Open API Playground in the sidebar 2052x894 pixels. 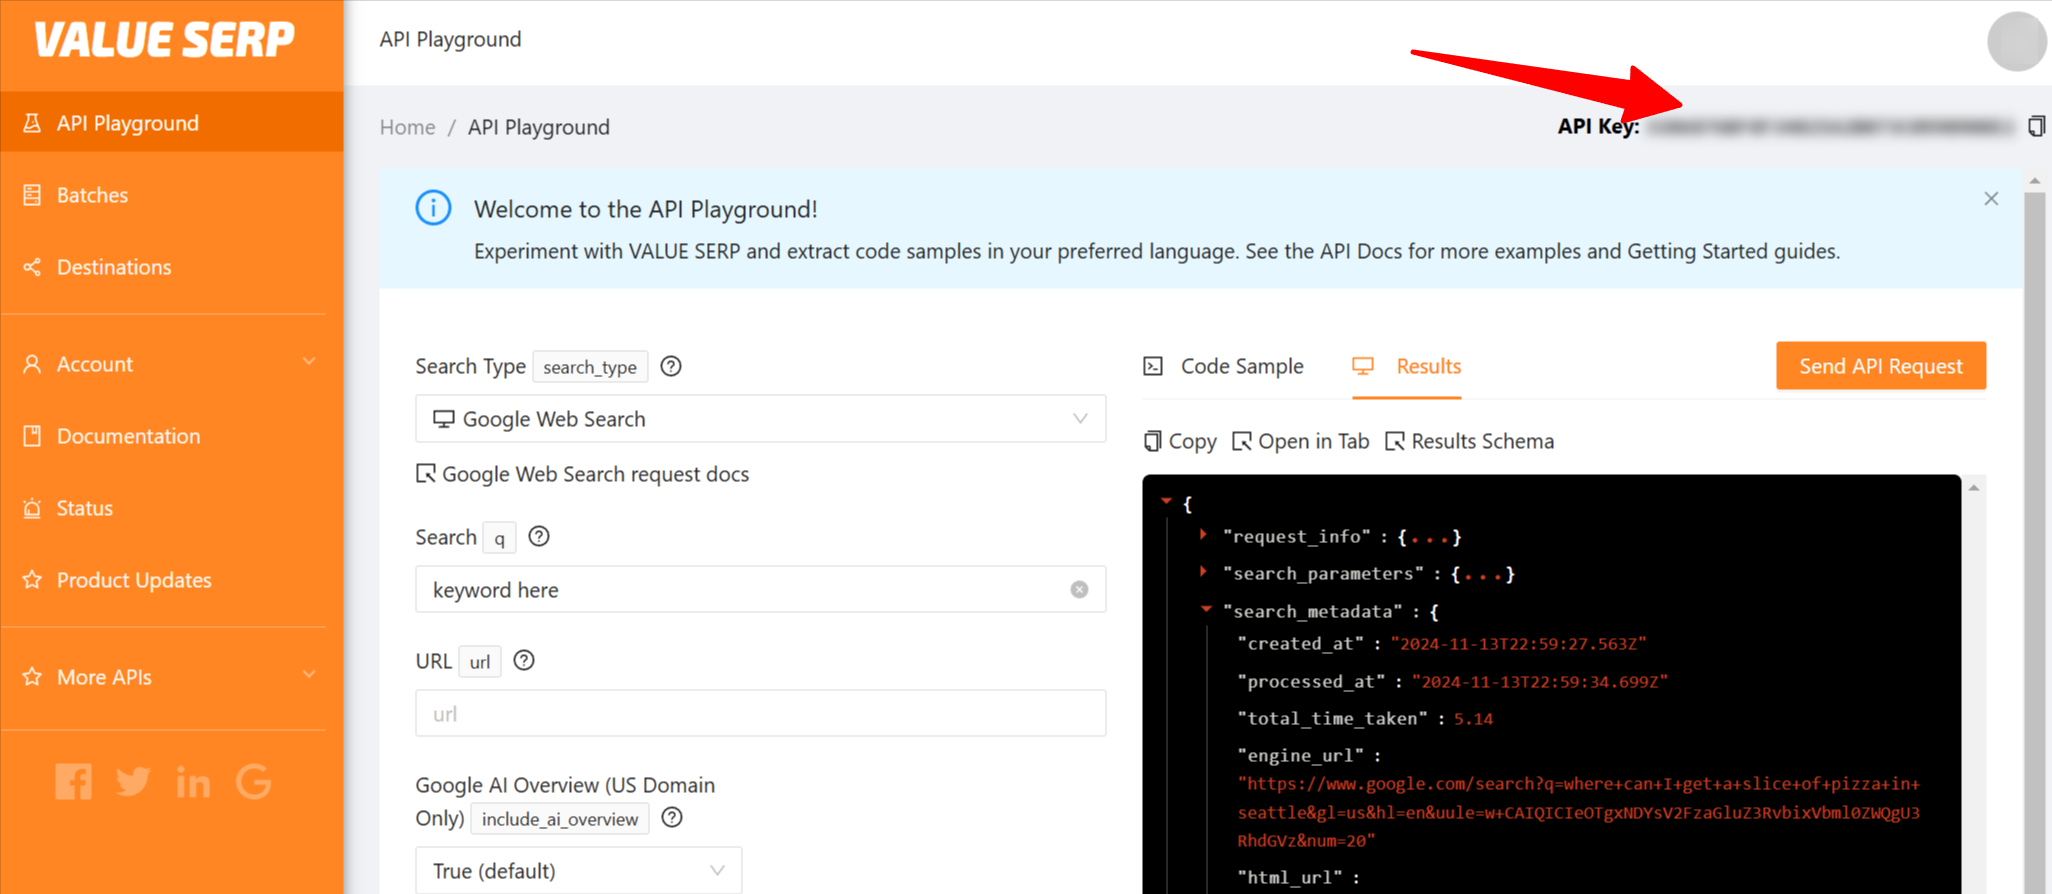[x=172, y=123]
